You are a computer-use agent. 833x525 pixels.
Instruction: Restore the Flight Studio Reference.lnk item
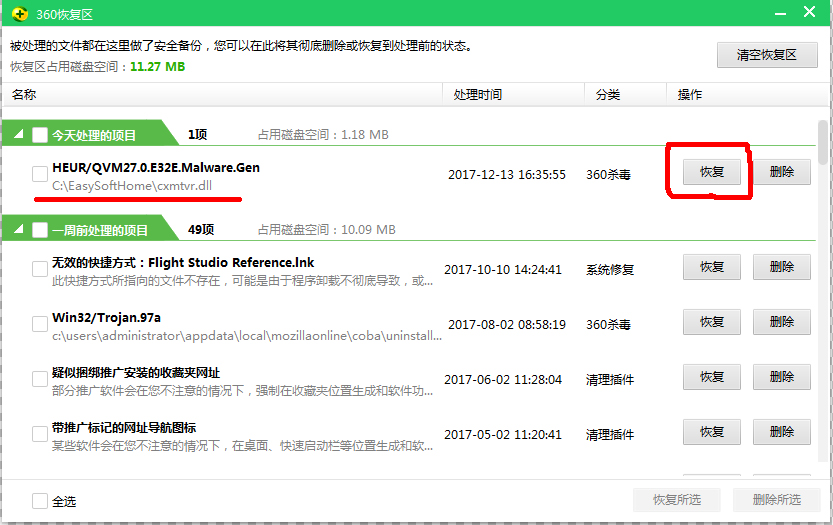coord(711,267)
